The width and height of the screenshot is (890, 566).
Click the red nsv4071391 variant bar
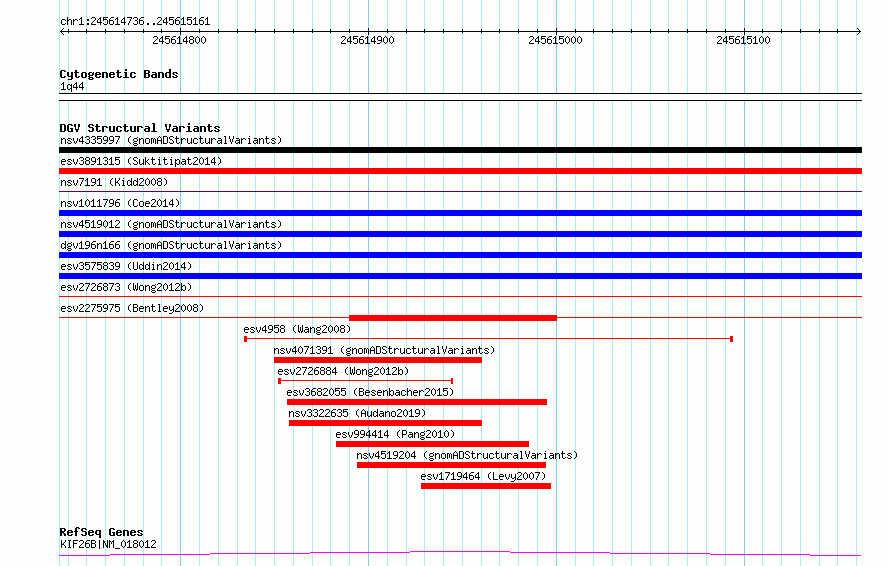(x=377, y=360)
